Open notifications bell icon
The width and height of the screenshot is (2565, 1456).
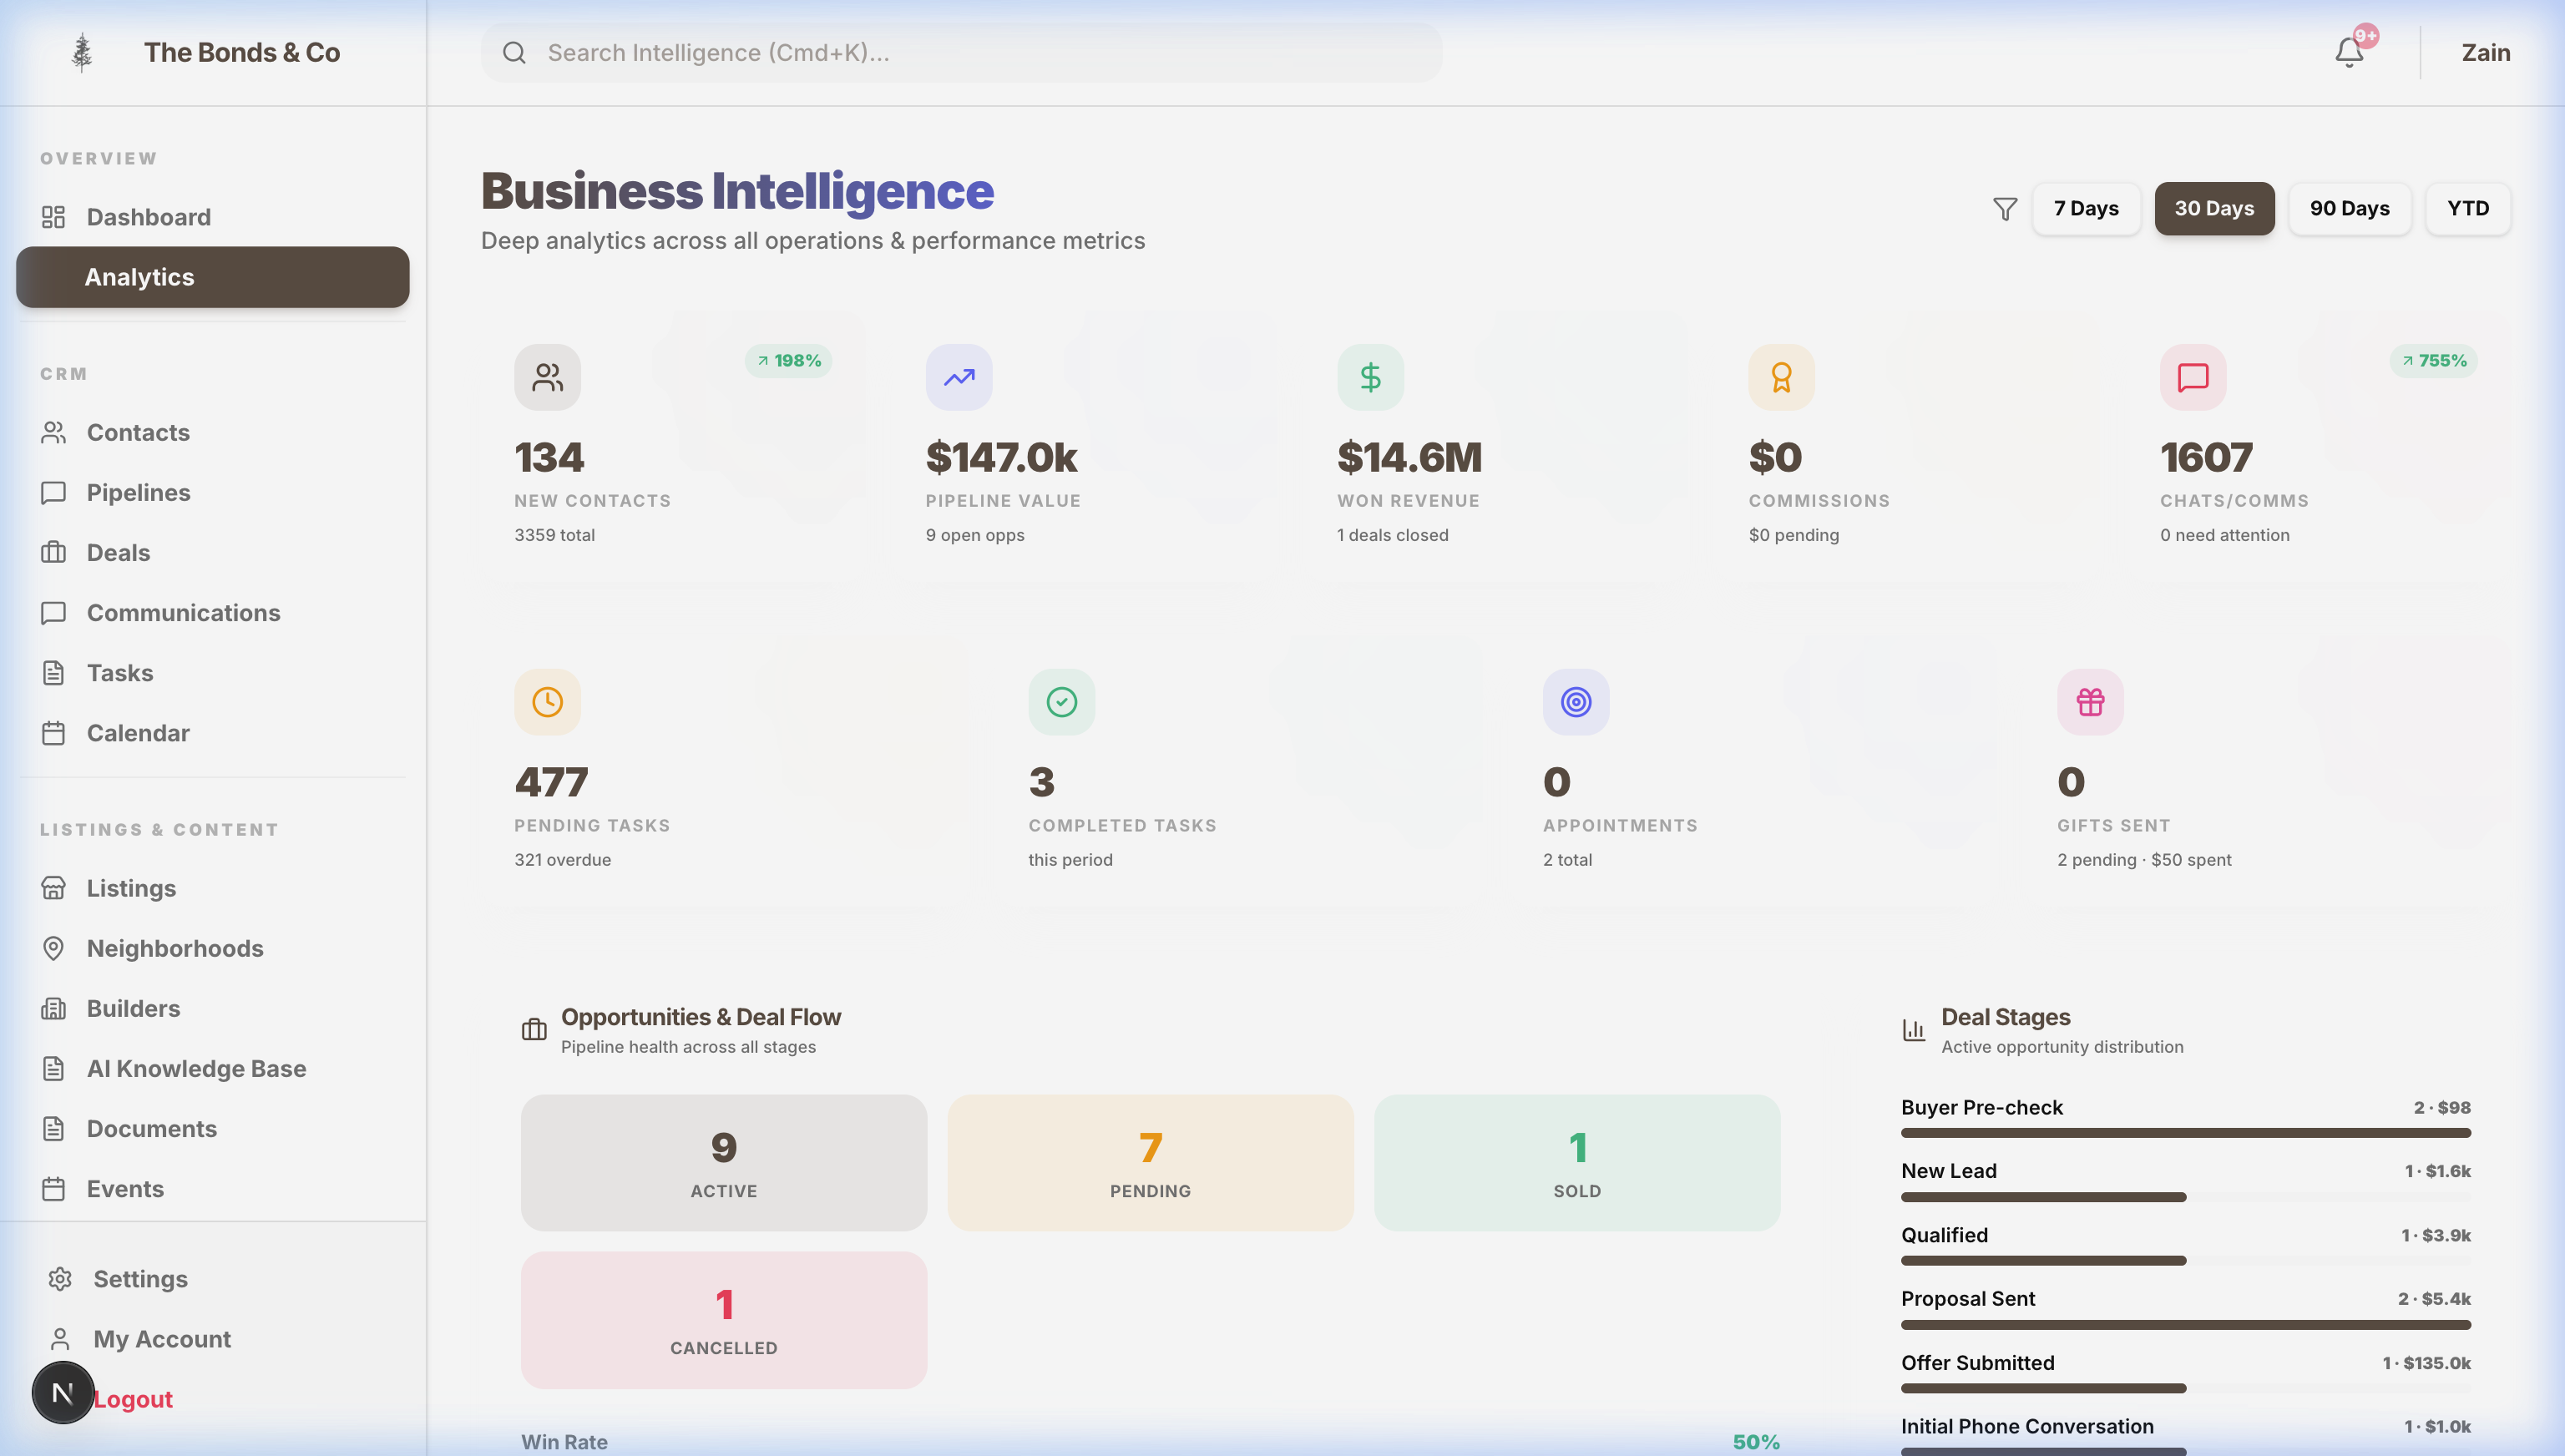pos(2349,53)
